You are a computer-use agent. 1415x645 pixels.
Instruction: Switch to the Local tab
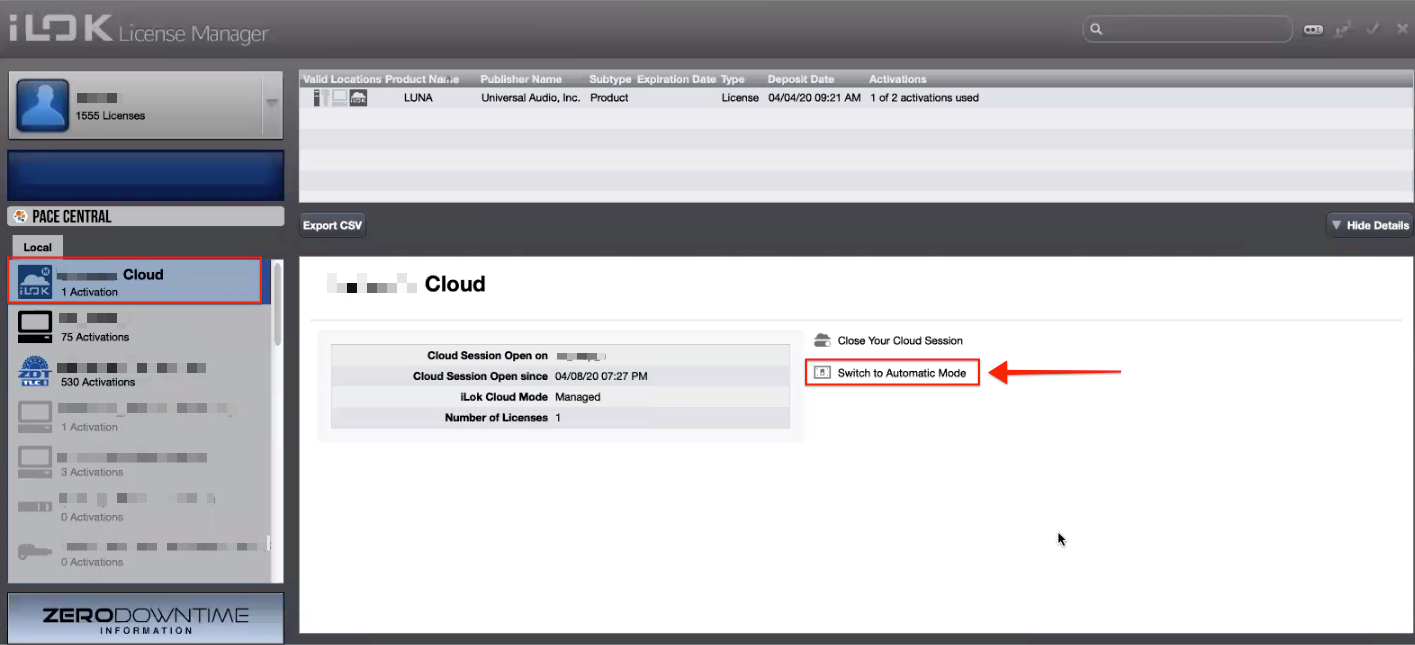point(38,247)
